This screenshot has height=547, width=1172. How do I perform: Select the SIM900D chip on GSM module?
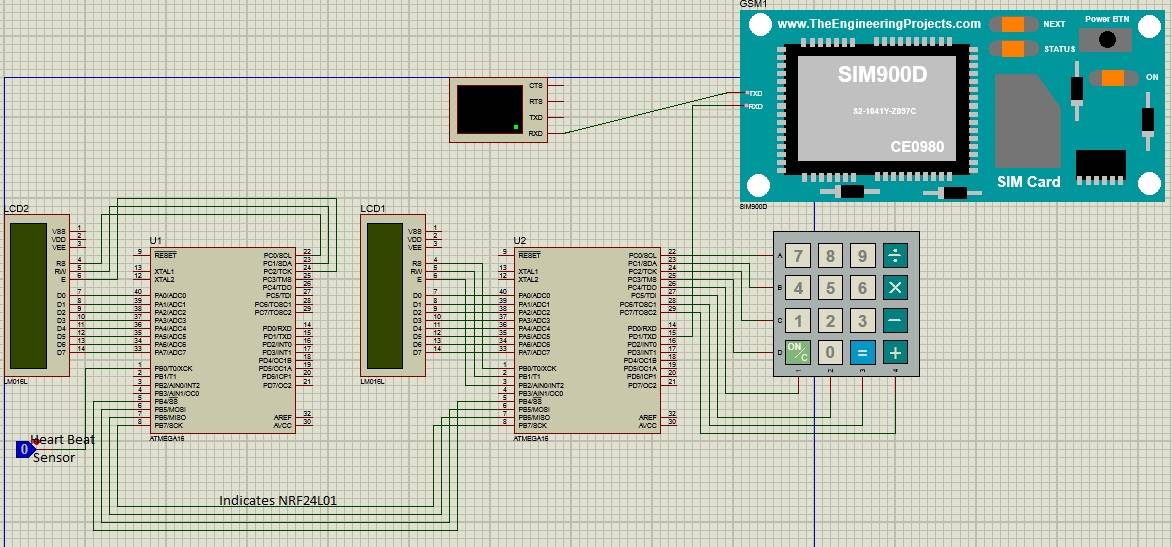tap(878, 108)
